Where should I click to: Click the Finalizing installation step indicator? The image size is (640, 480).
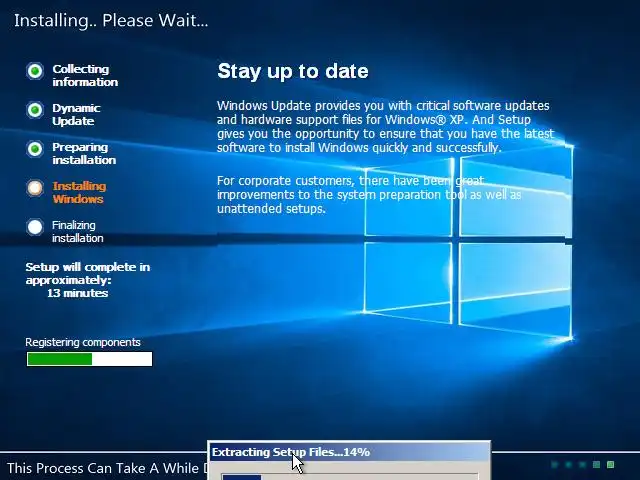[x=35, y=227]
